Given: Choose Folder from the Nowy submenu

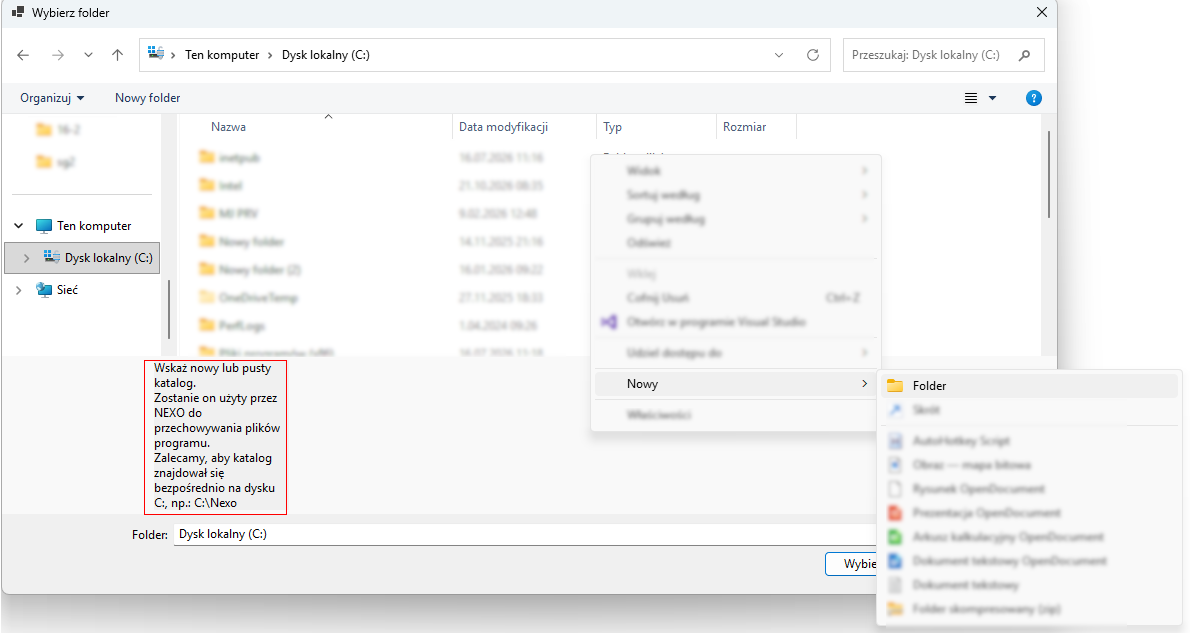Looking at the screenshot, I should (1030, 386).
